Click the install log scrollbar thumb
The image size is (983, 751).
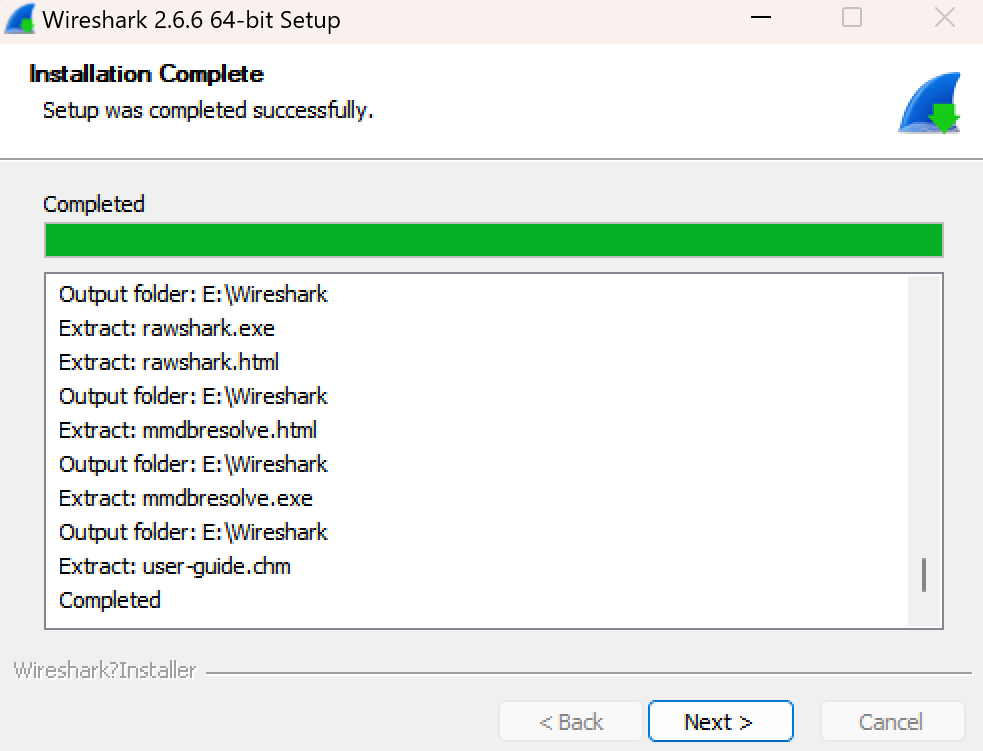[x=923, y=575]
